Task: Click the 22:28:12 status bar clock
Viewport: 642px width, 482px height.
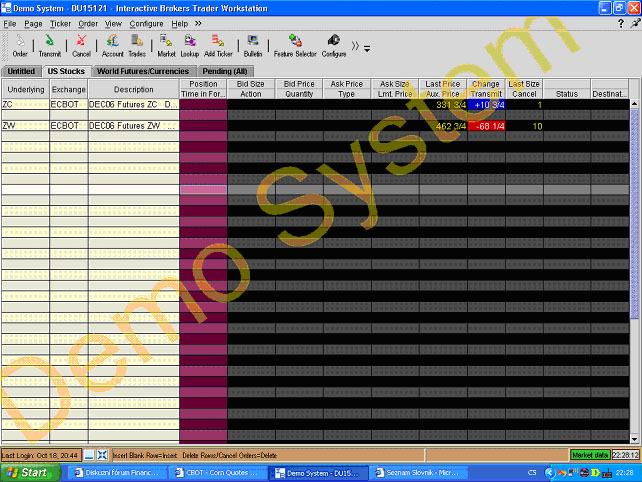Action: tap(626, 455)
